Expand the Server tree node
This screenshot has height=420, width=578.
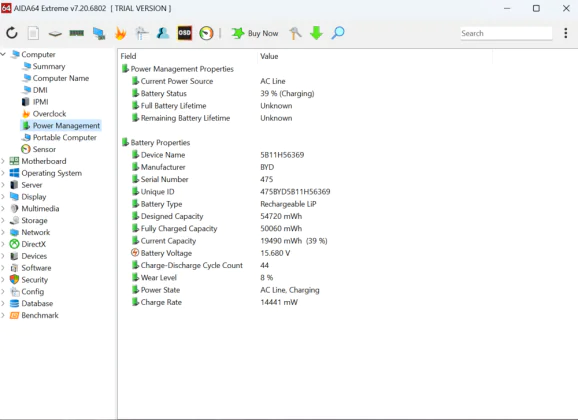[x=3, y=185]
